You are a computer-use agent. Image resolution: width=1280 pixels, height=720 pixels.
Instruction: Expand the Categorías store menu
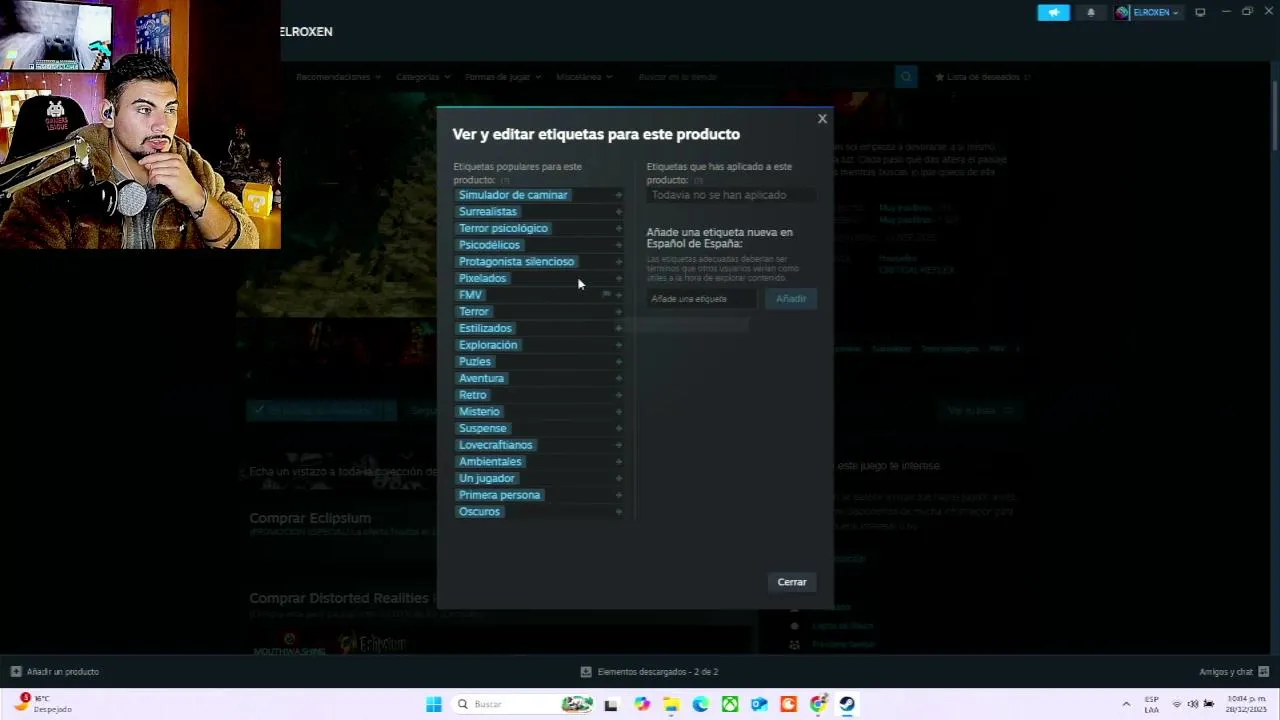click(423, 77)
